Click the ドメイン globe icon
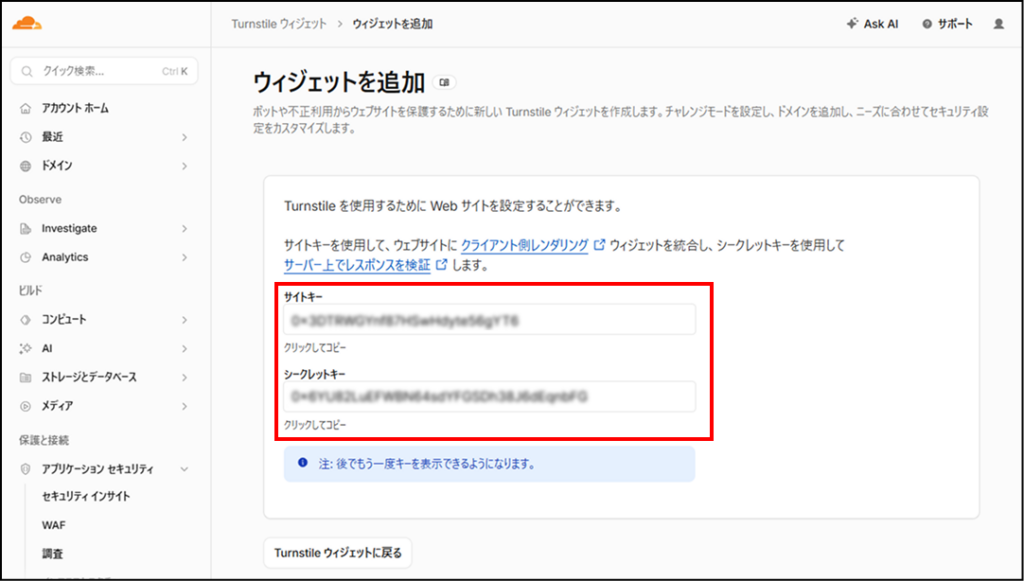 coord(25,166)
